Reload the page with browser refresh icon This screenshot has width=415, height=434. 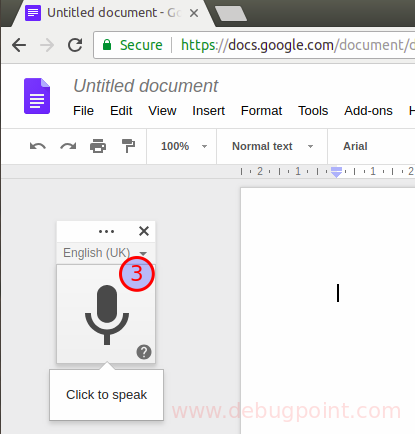click(75, 45)
